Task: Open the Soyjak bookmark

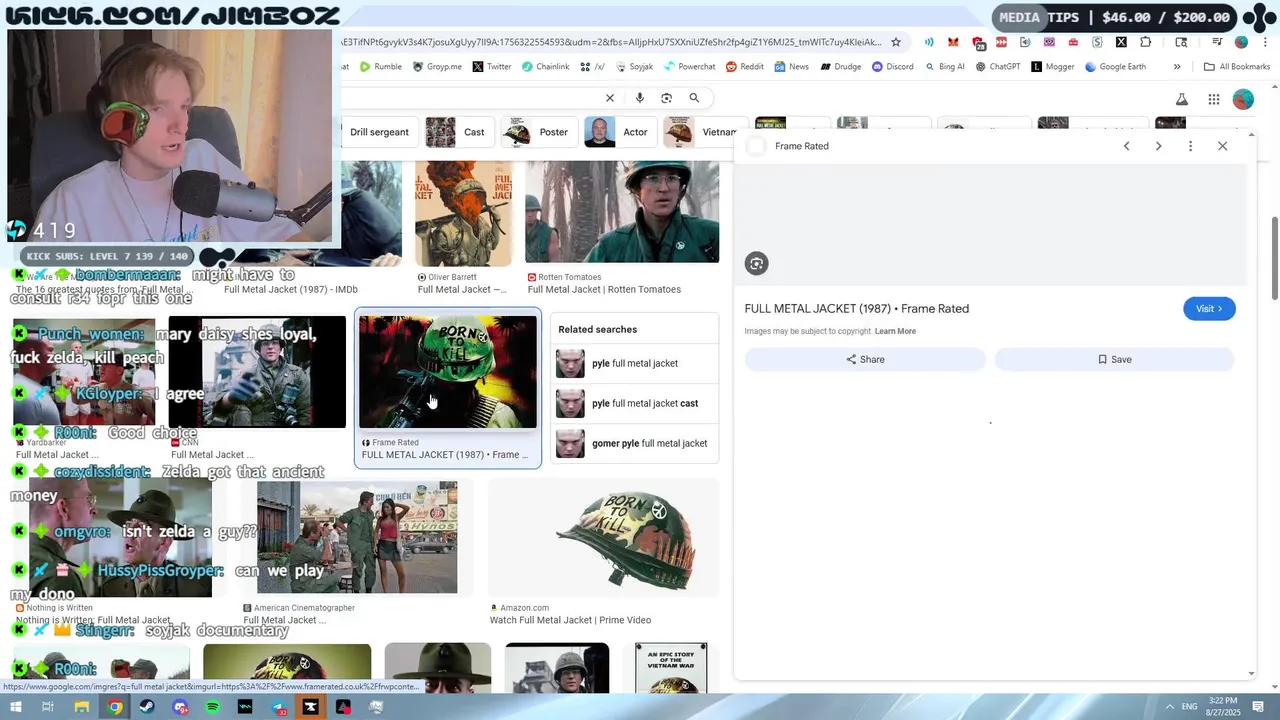Action: coord(634,67)
